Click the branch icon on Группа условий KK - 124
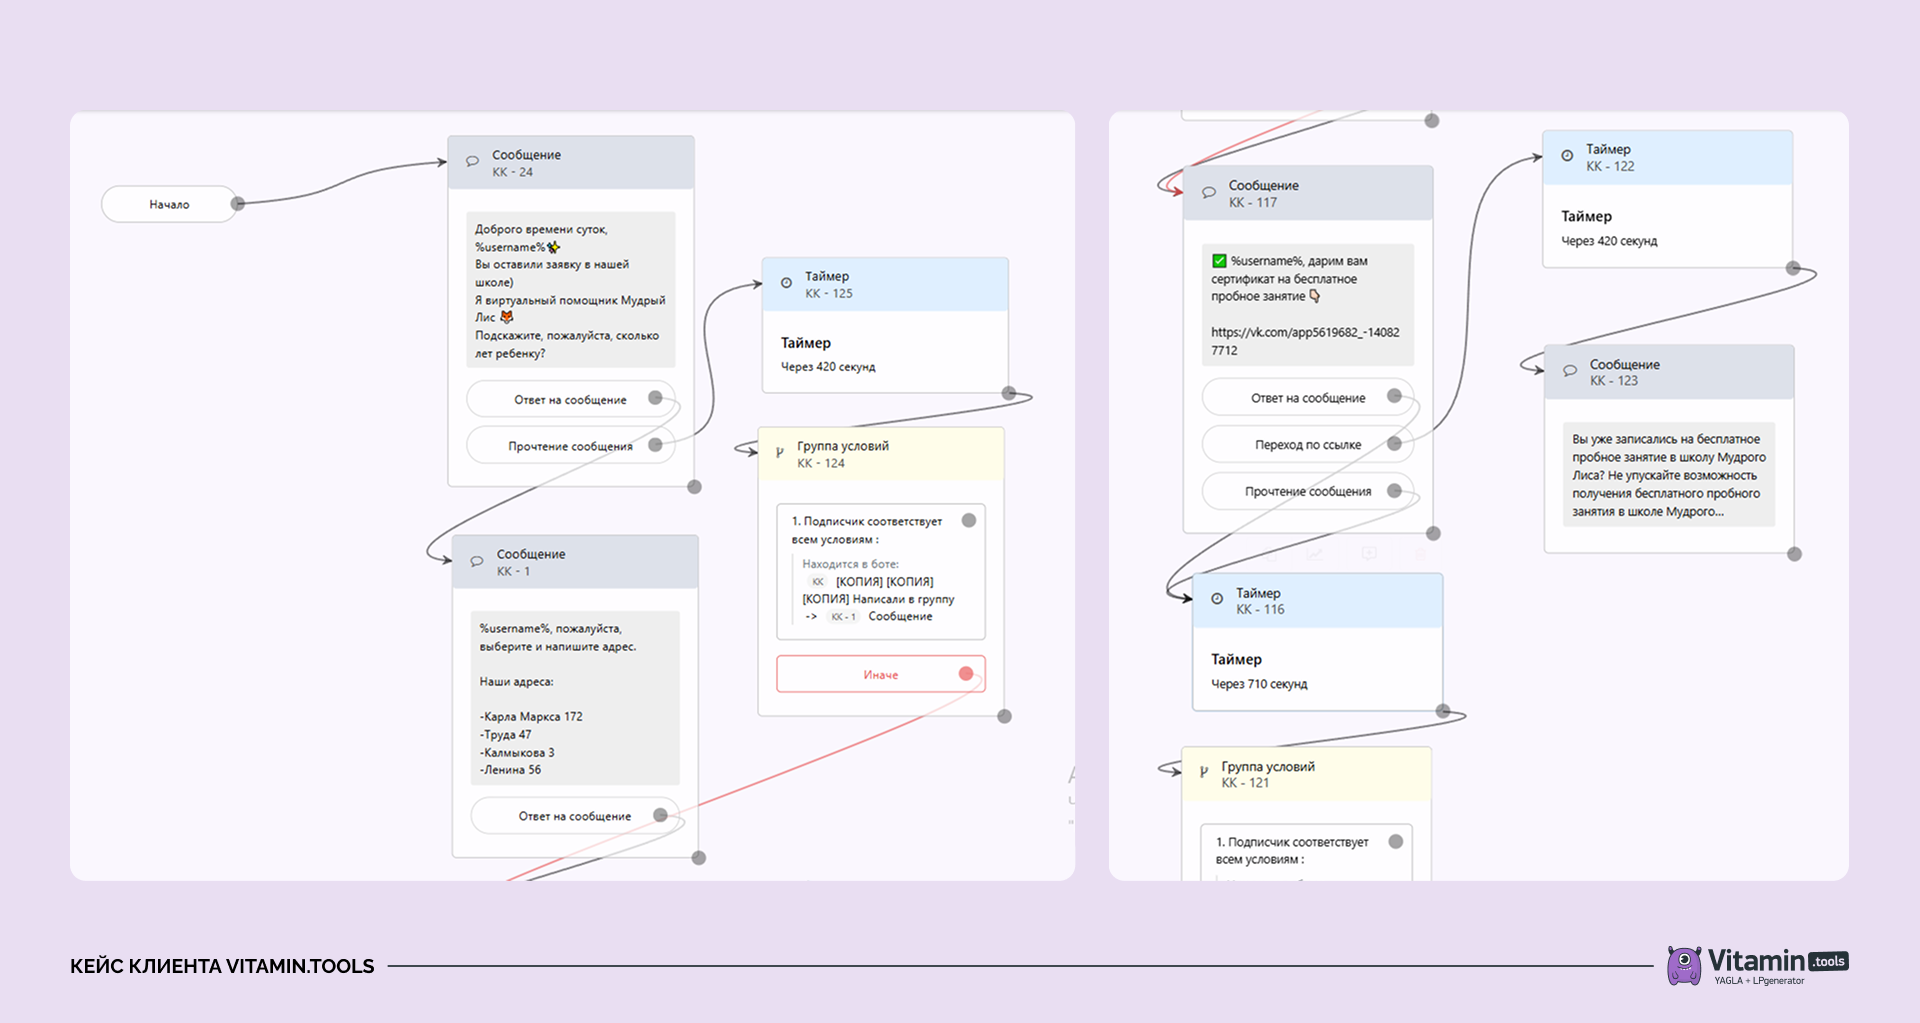 tap(780, 453)
